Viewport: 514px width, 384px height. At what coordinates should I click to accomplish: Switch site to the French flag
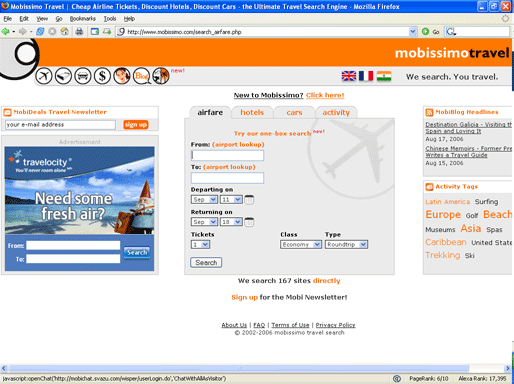[366, 76]
